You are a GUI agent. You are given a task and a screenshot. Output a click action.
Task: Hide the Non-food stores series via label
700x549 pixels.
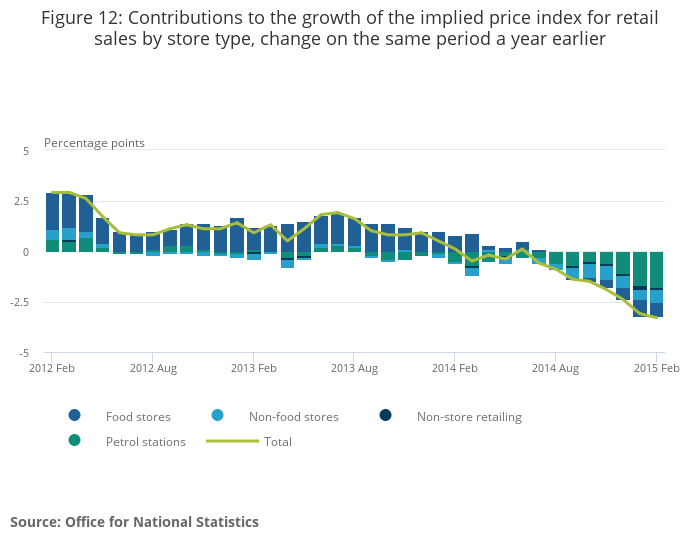[293, 417]
